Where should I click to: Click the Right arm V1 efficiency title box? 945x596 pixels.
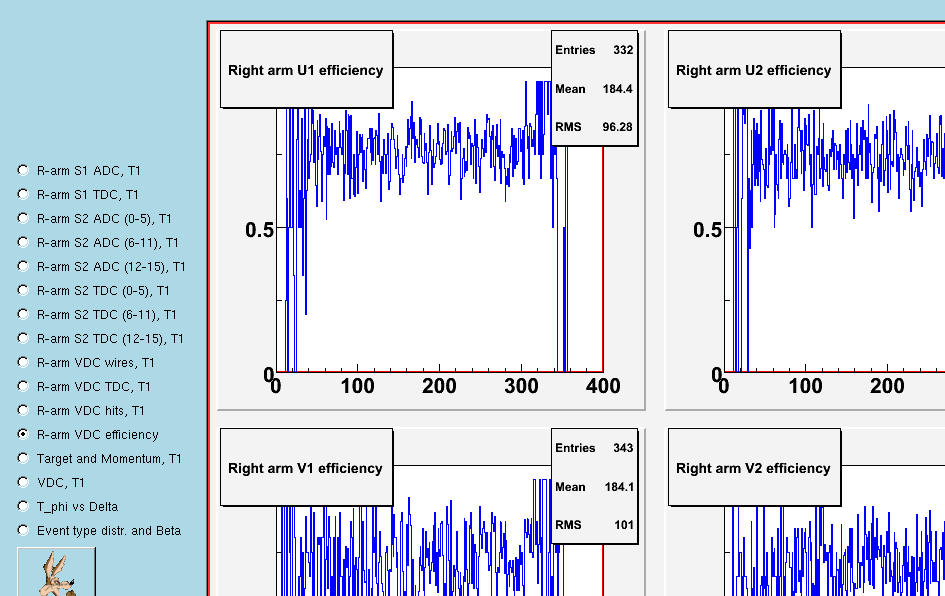pyautogui.click(x=307, y=468)
